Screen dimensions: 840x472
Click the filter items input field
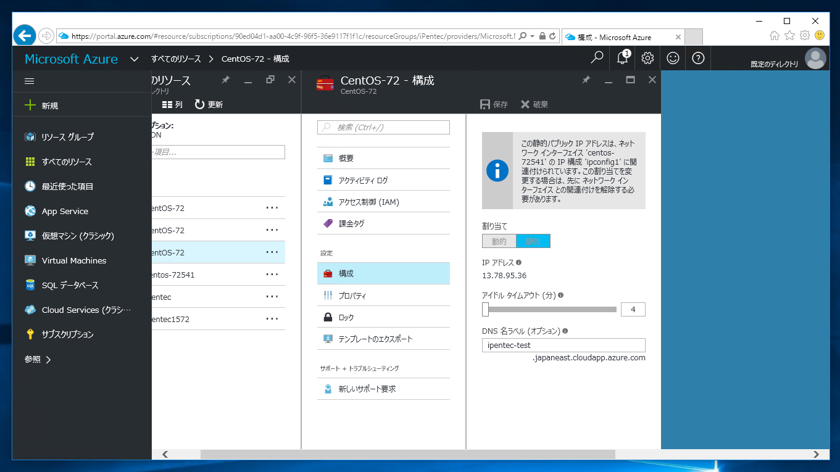218,152
